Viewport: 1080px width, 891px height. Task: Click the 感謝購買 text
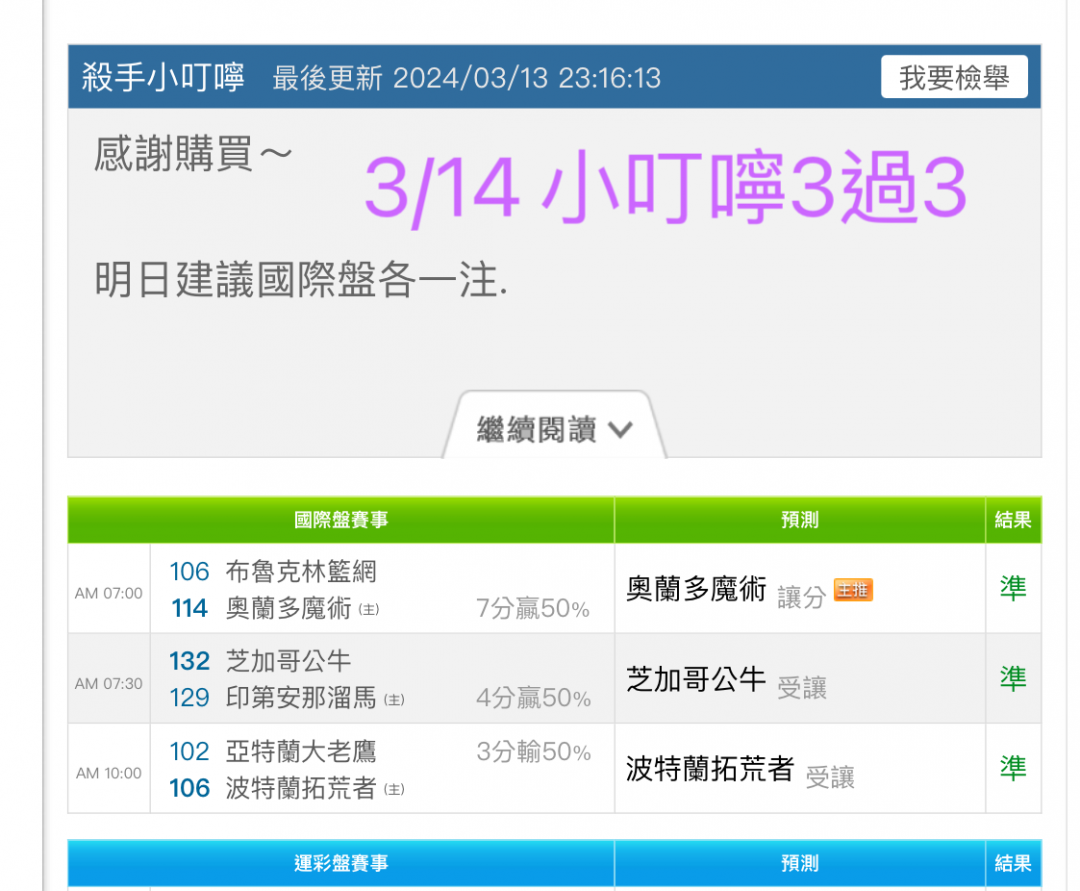click(193, 154)
